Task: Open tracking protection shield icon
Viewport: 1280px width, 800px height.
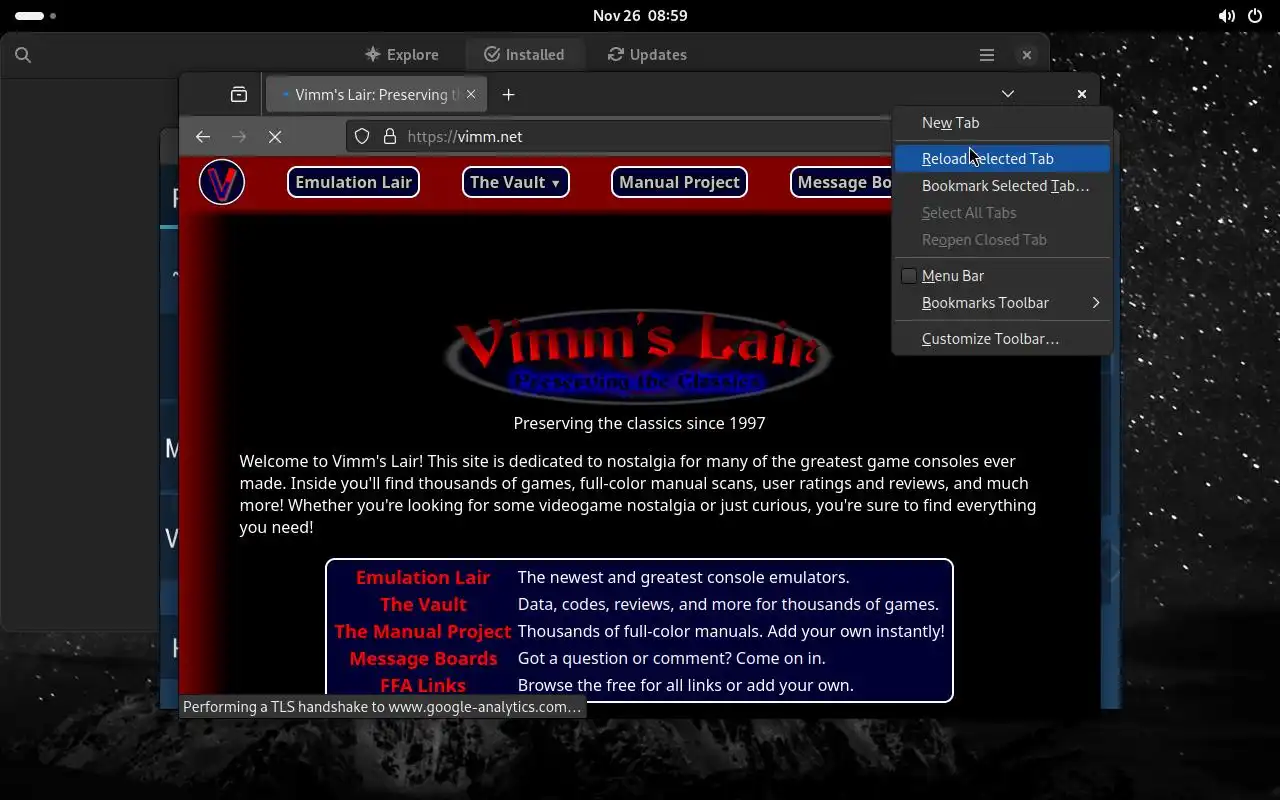Action: 363,136
